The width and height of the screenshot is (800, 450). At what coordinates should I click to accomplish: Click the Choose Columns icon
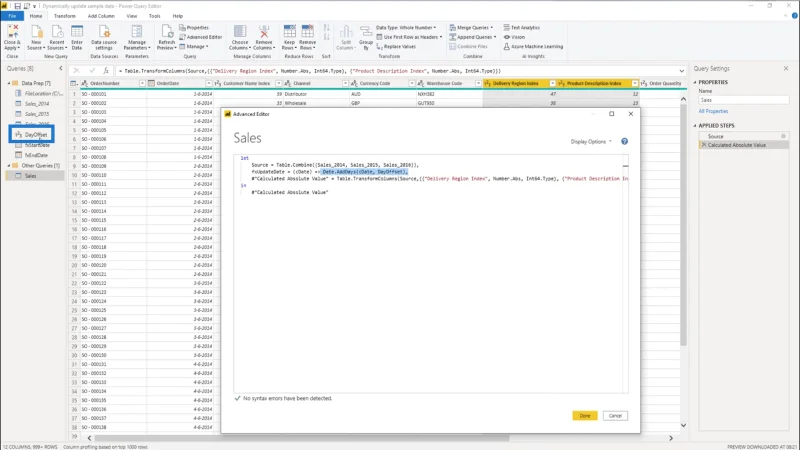[240, 32]
